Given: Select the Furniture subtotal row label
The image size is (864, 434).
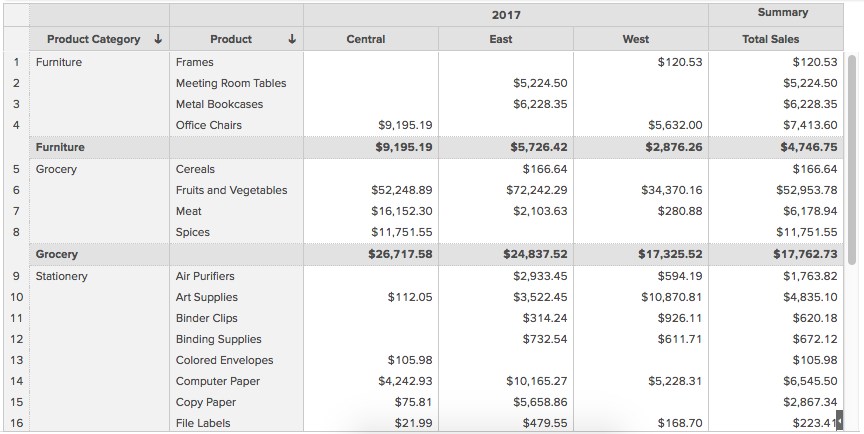Looking at the screenshot, I should point(60,147).
